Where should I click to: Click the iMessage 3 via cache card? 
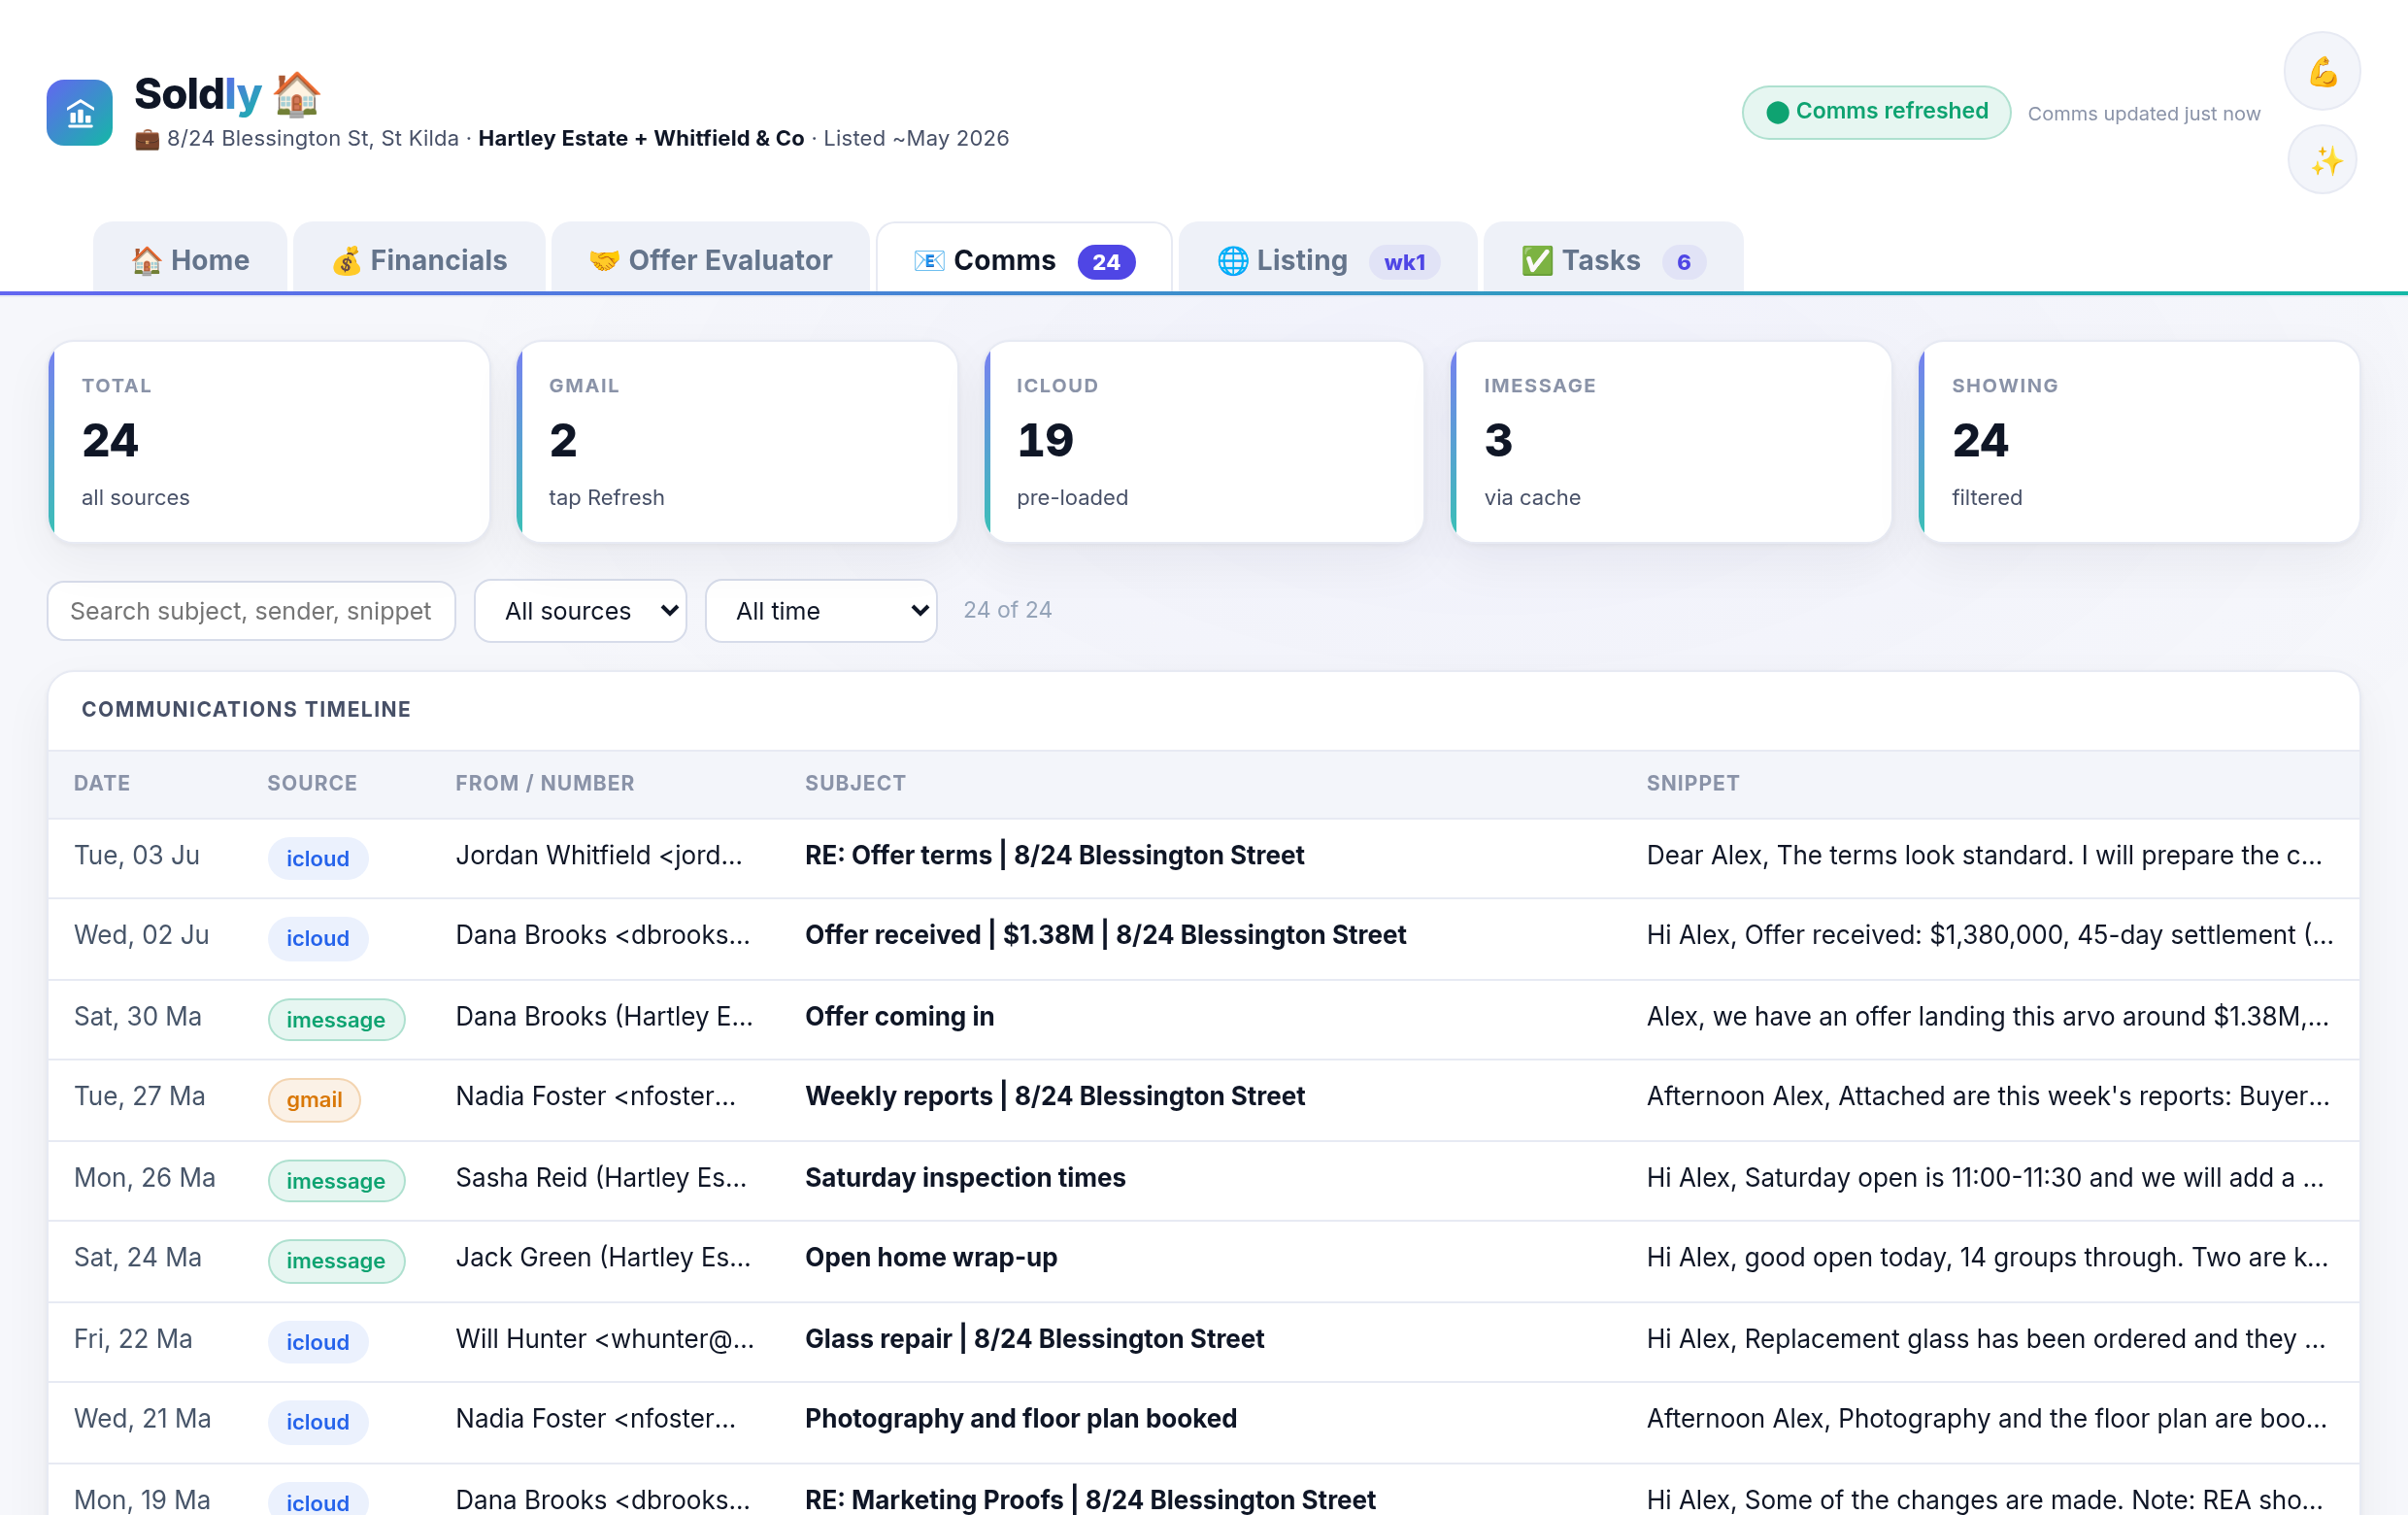coord(1671,442)
